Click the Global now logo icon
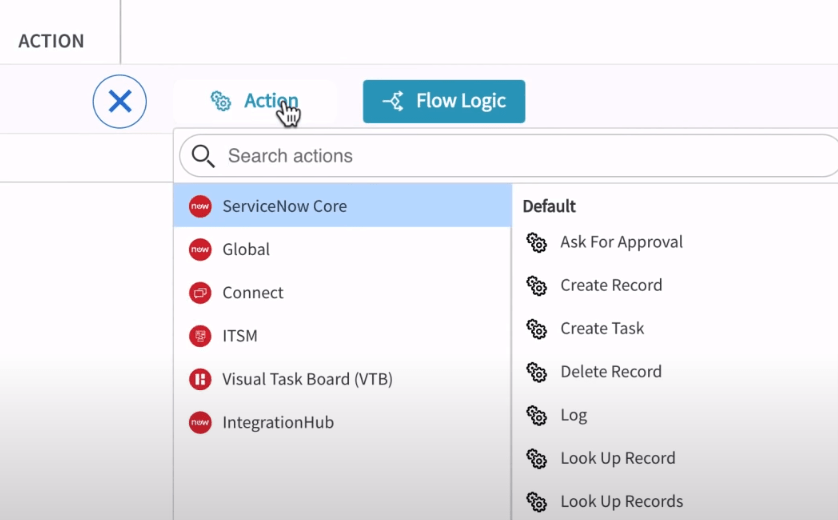 200,250
